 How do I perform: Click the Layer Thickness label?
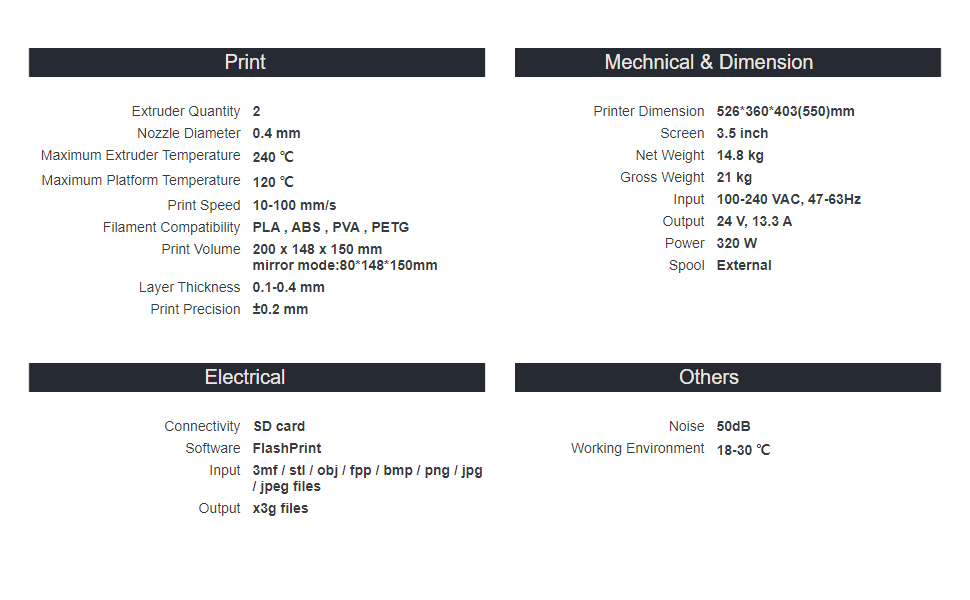pos(190,287)
